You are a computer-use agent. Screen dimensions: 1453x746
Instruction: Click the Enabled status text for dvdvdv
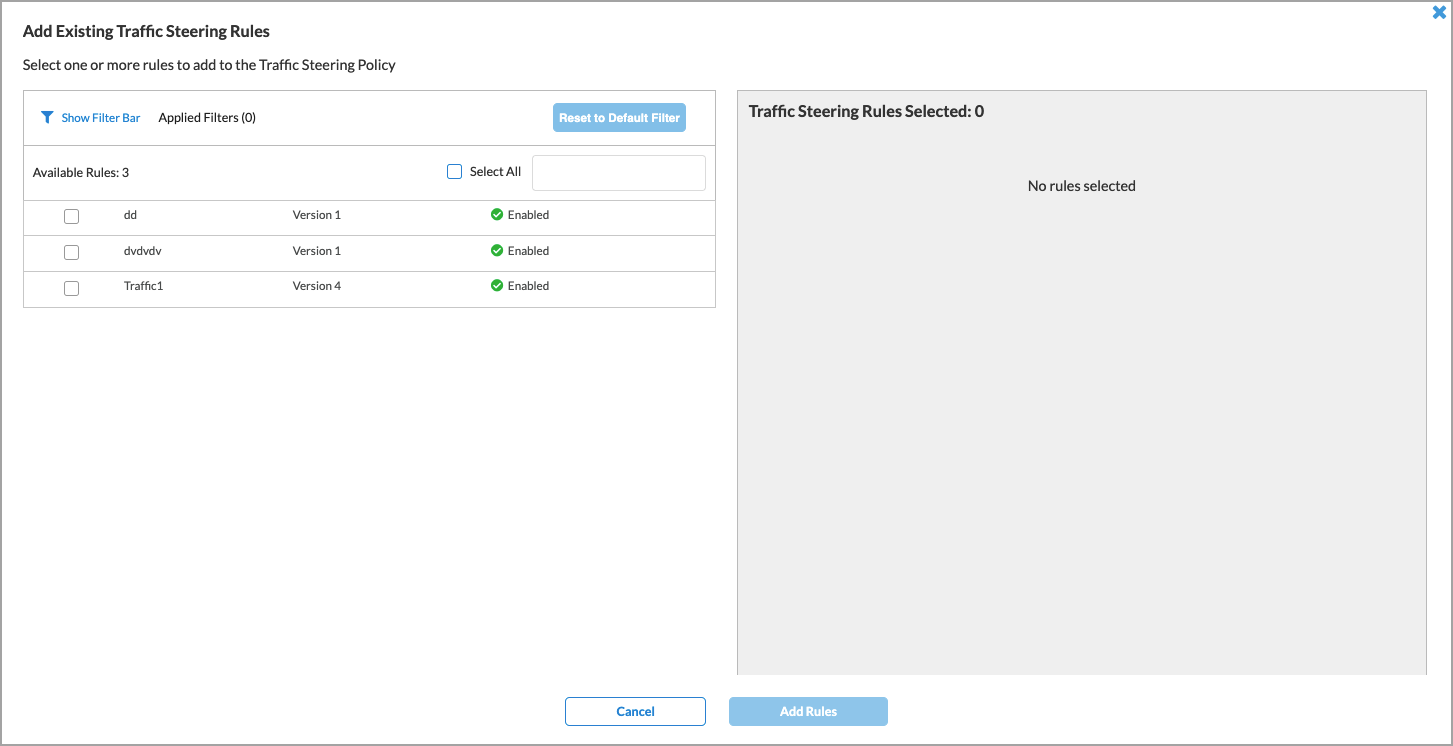(528, 250)
